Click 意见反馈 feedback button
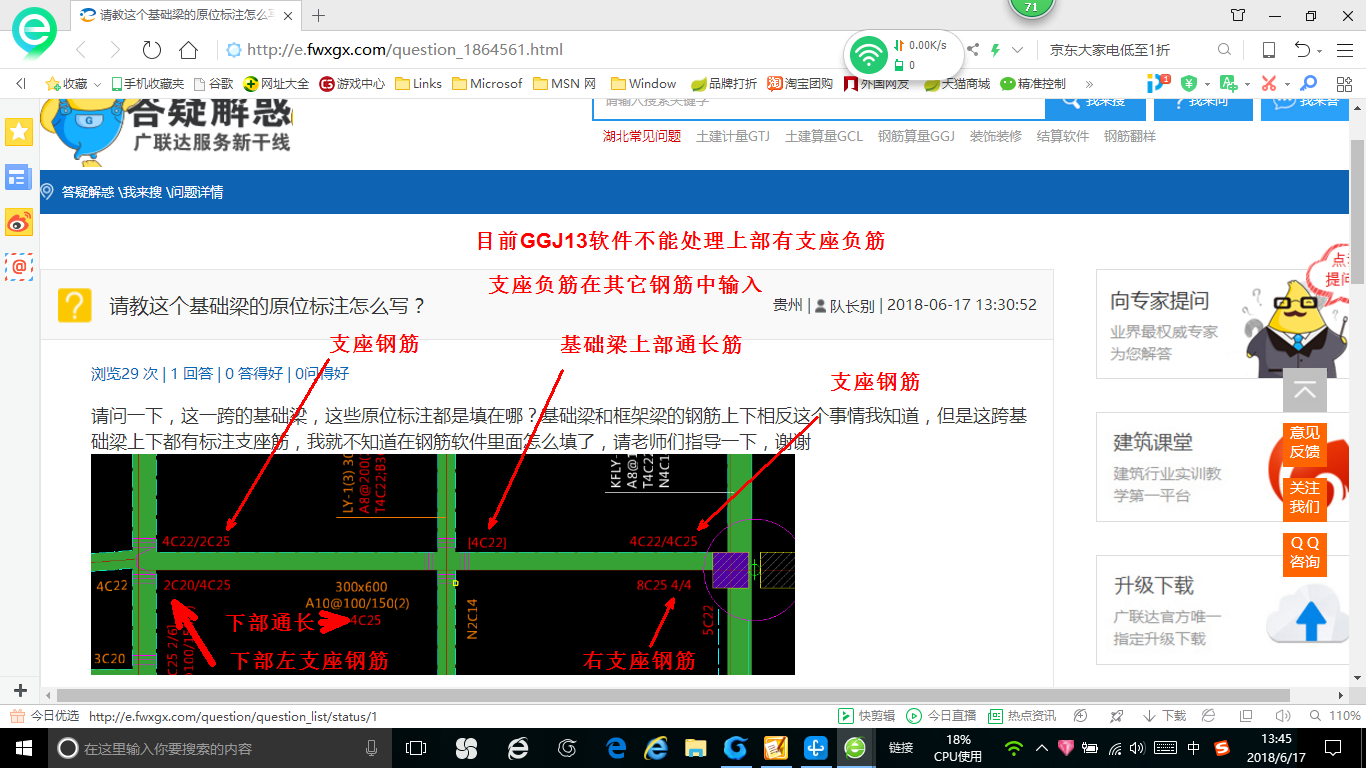This screenshot has width=1366, height=768. [x=1305, y=442]
